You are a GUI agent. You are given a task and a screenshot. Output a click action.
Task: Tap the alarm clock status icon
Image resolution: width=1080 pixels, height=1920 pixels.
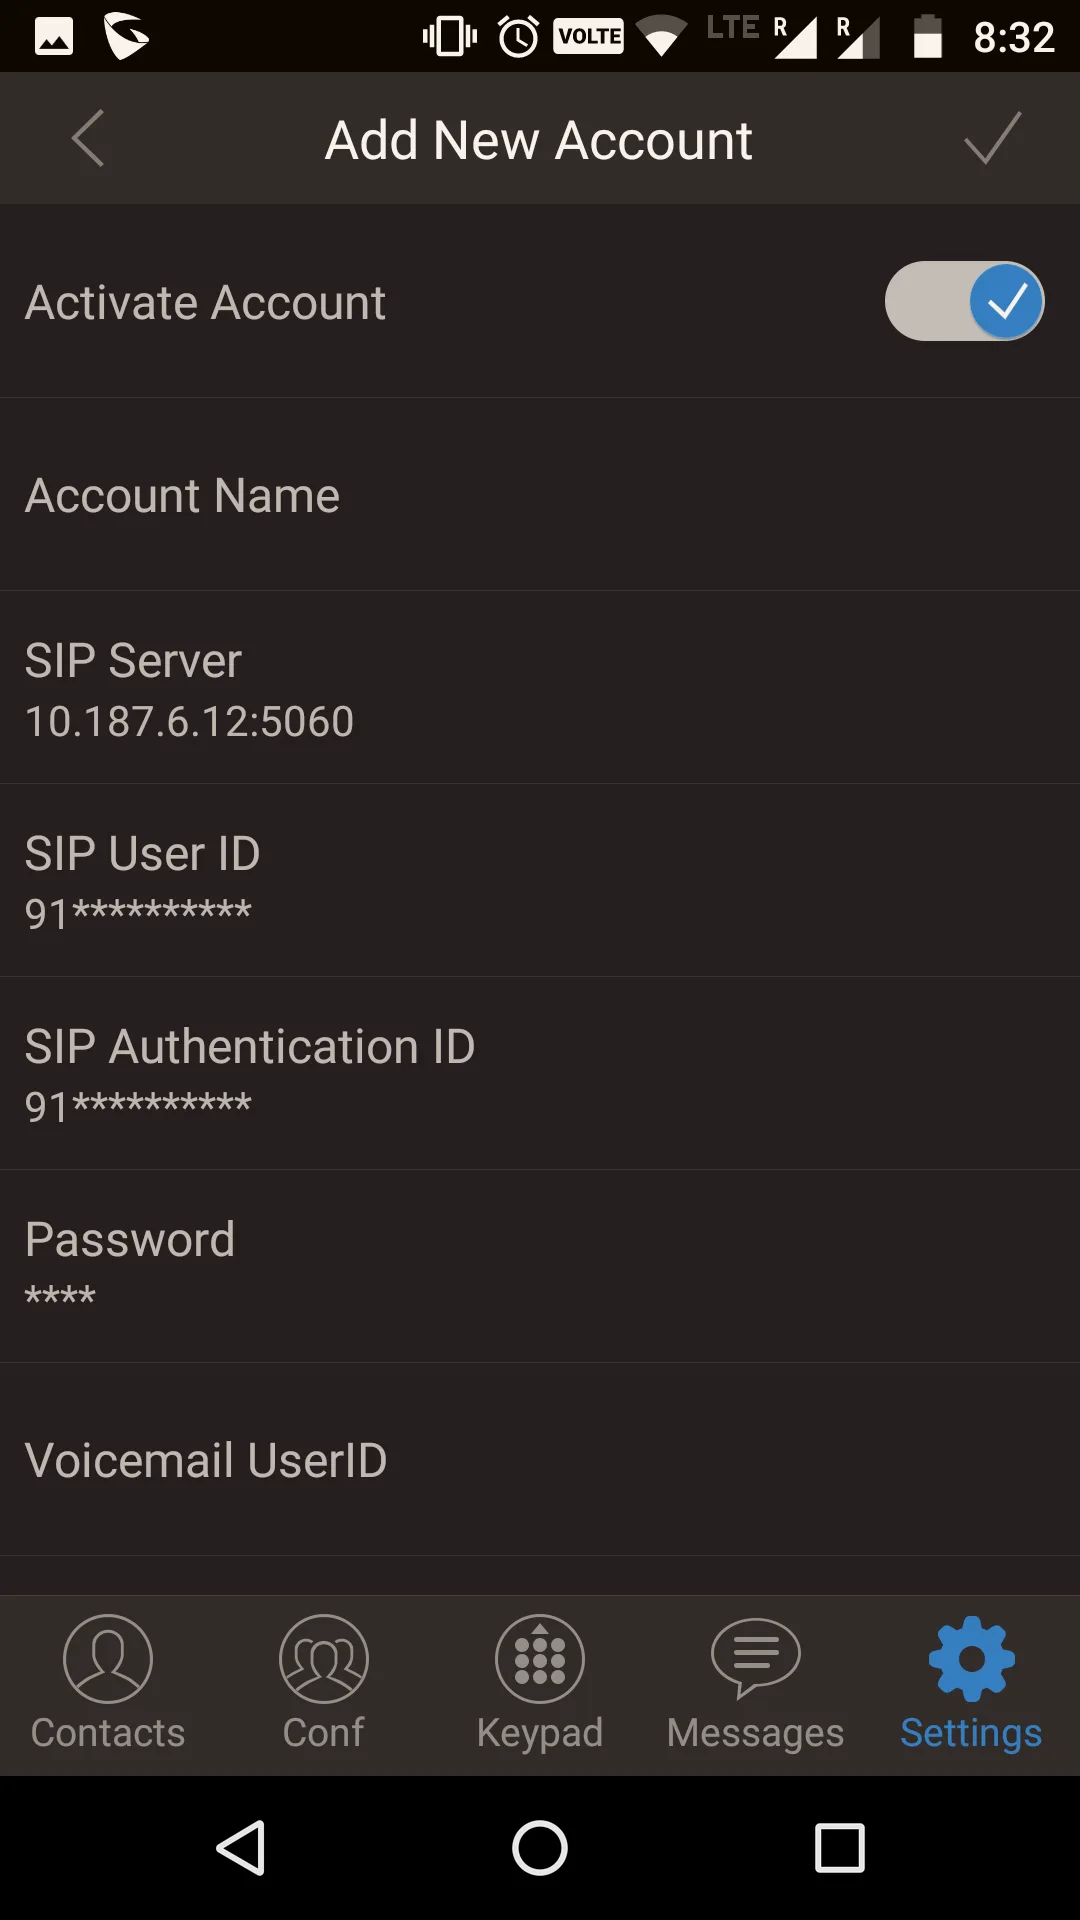point(518,37)
